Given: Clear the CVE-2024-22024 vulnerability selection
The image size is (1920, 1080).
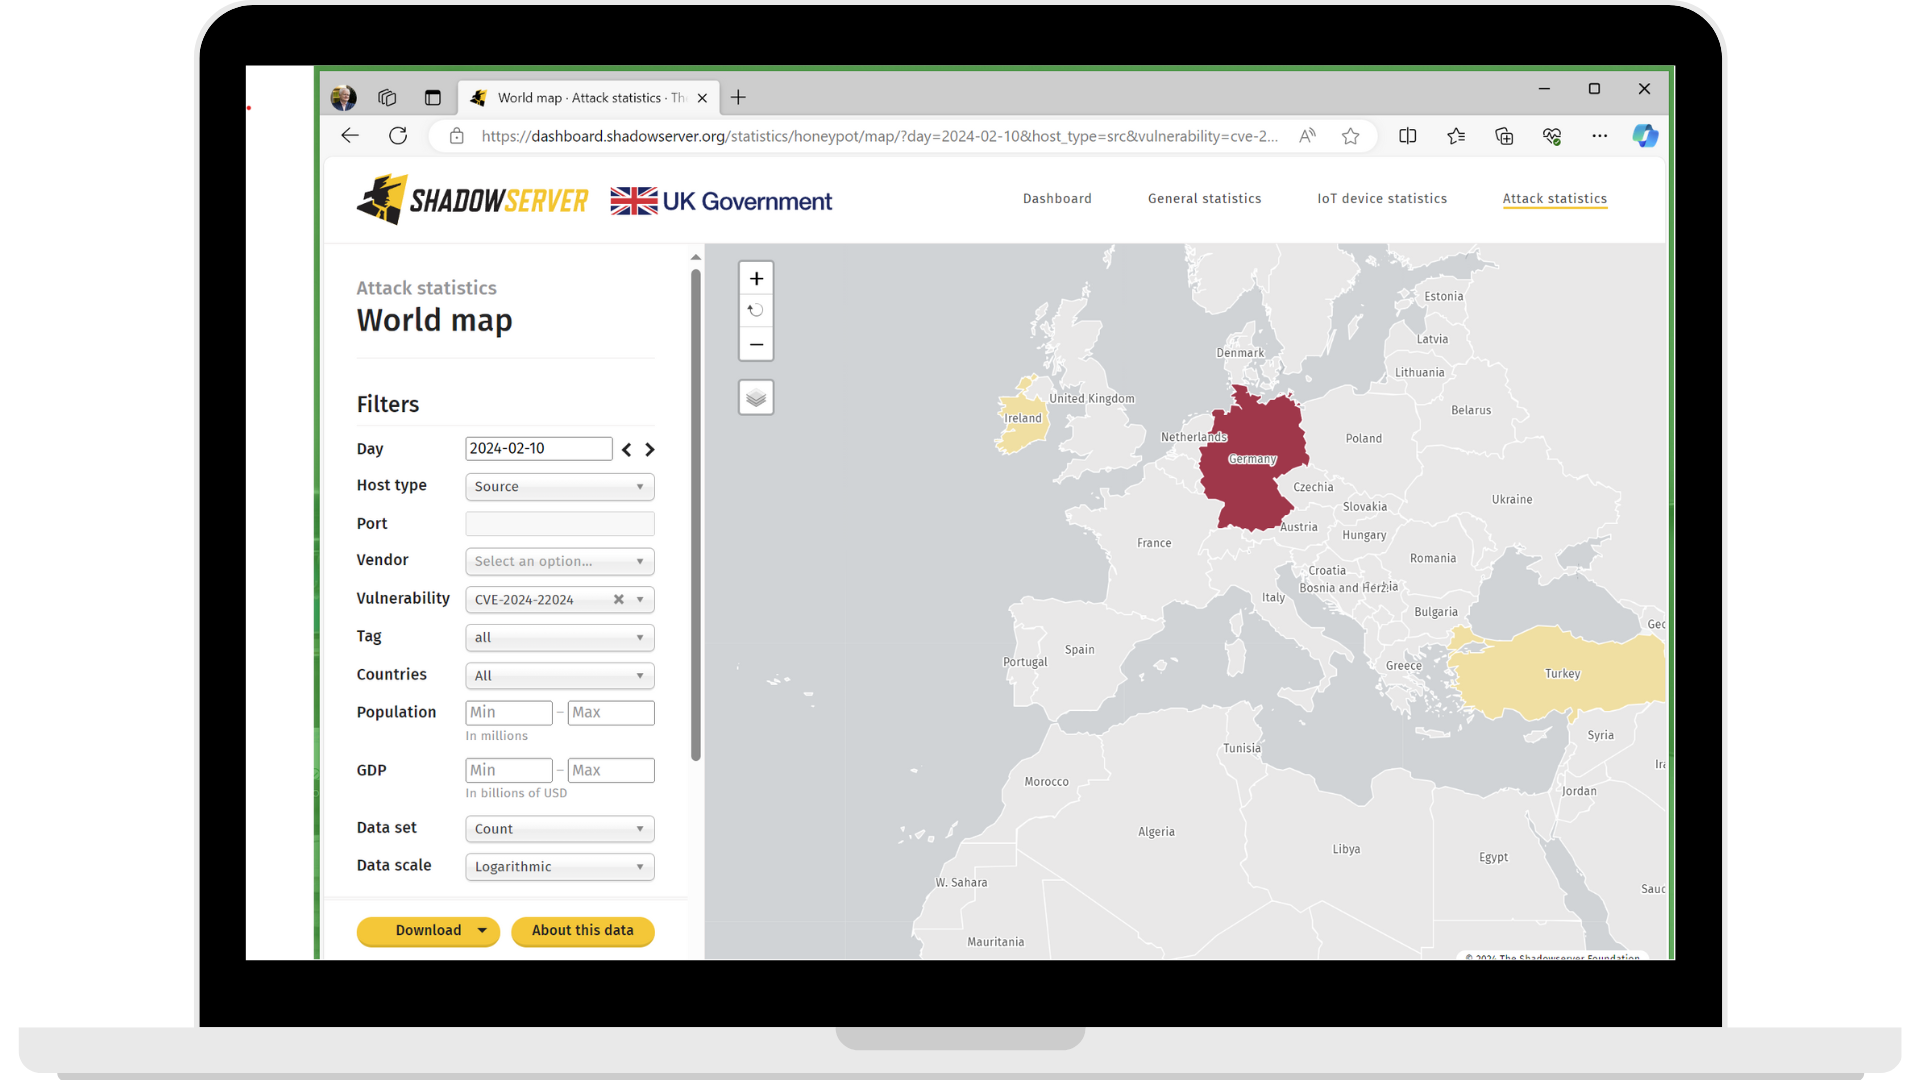Looking at the screenshot, I should [x=618, y=600].
